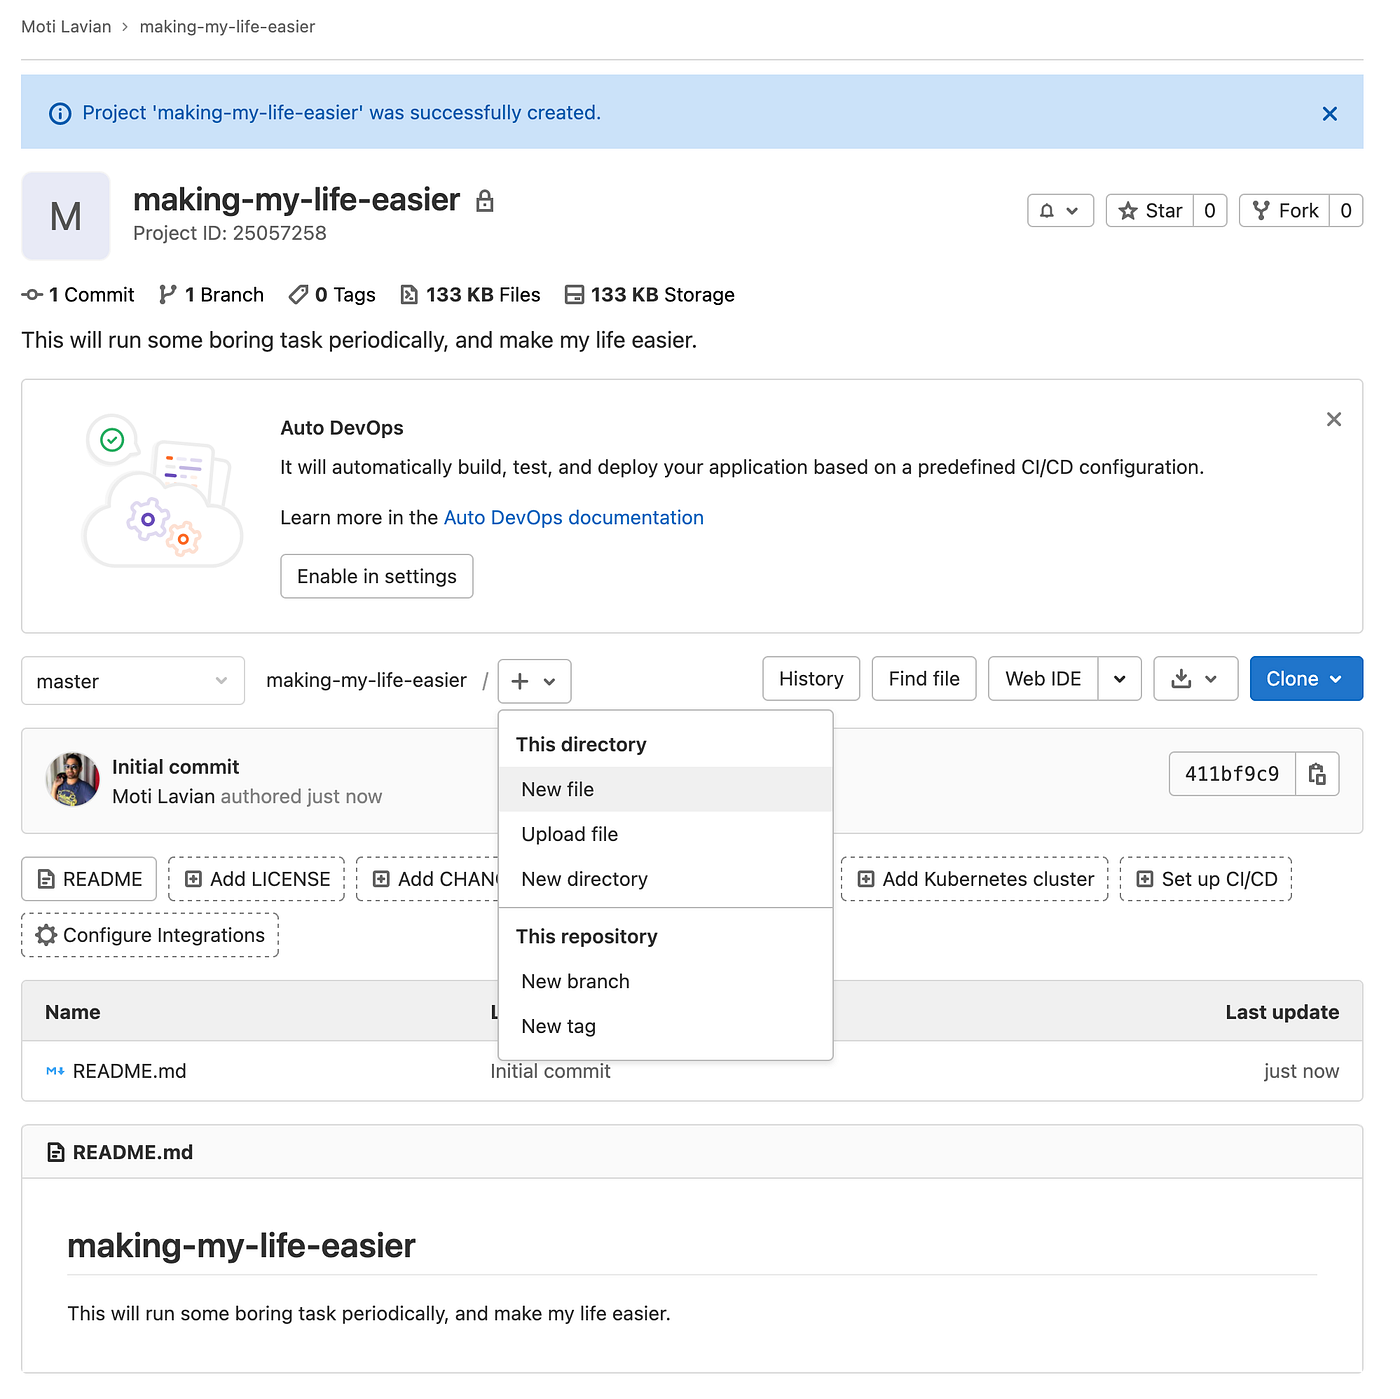1400x1399 pixels.
Task: Click Set up CI/CD button
Action: tap(1206, 879)
